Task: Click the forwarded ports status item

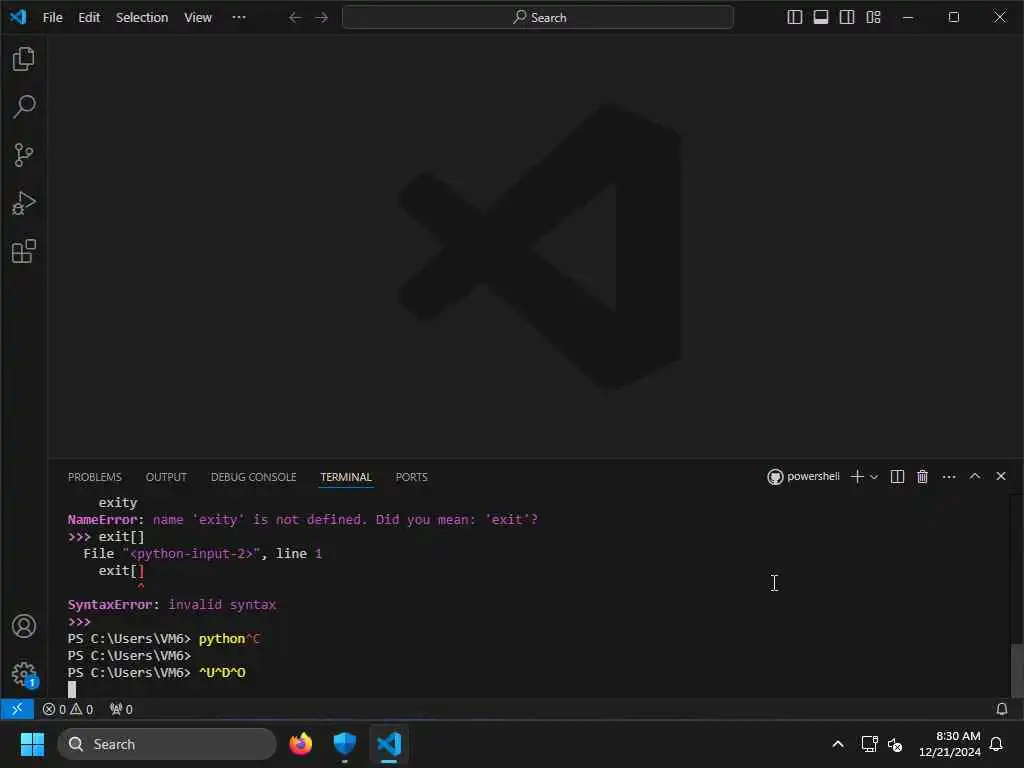Action: 121,709
